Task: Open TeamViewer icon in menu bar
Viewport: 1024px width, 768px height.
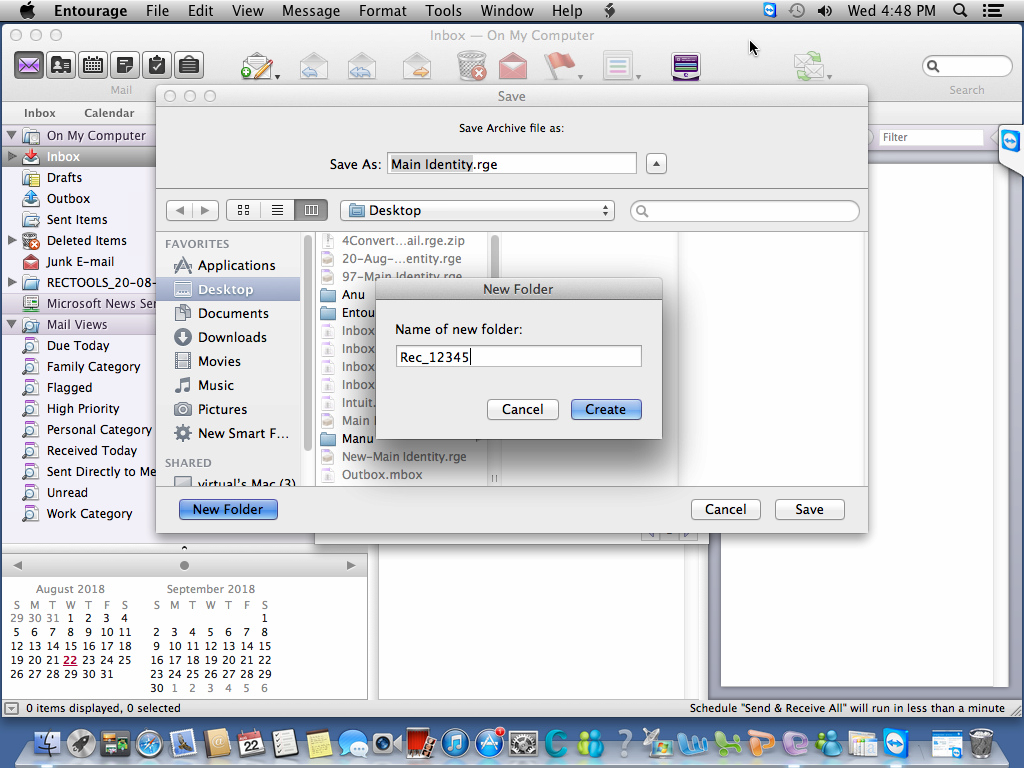Action: [x=770, y=10]
